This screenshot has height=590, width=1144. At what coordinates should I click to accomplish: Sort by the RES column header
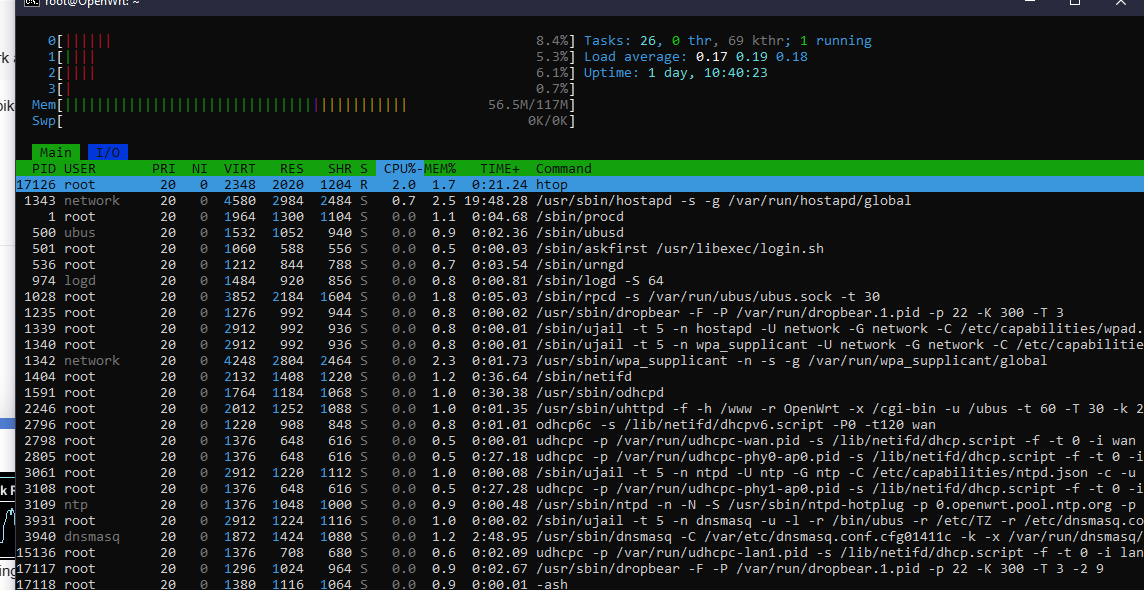click(291, 168)
